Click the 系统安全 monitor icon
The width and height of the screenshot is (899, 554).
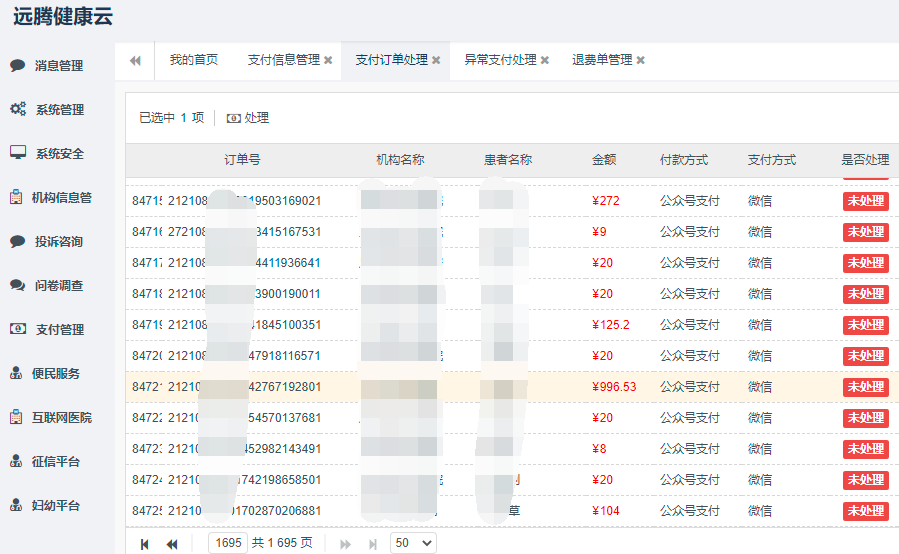pos(17,153)
